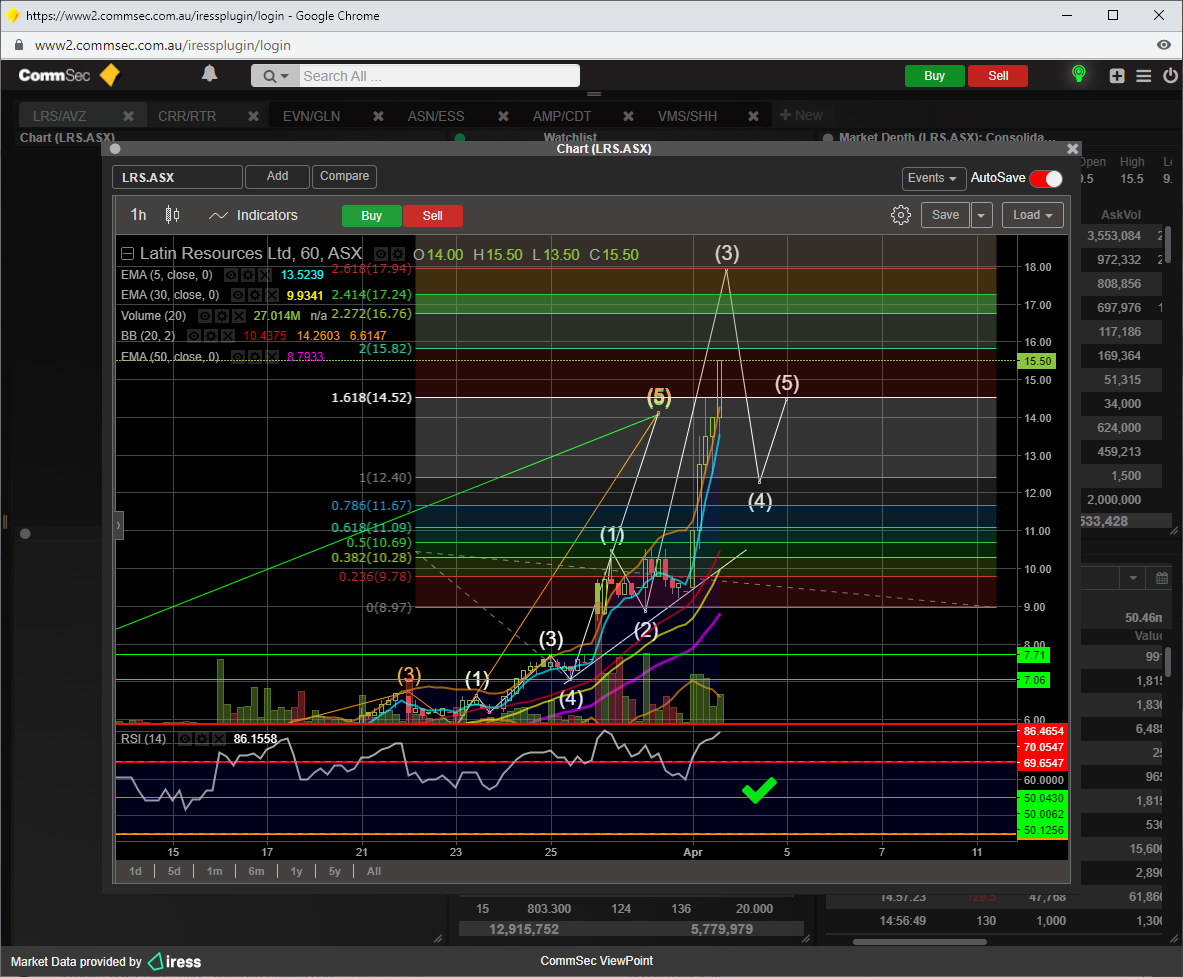This screenshot has height=977, width=1183.
Task: Switch to the VMS/SHH tab
Action: [x=687, y=116]
